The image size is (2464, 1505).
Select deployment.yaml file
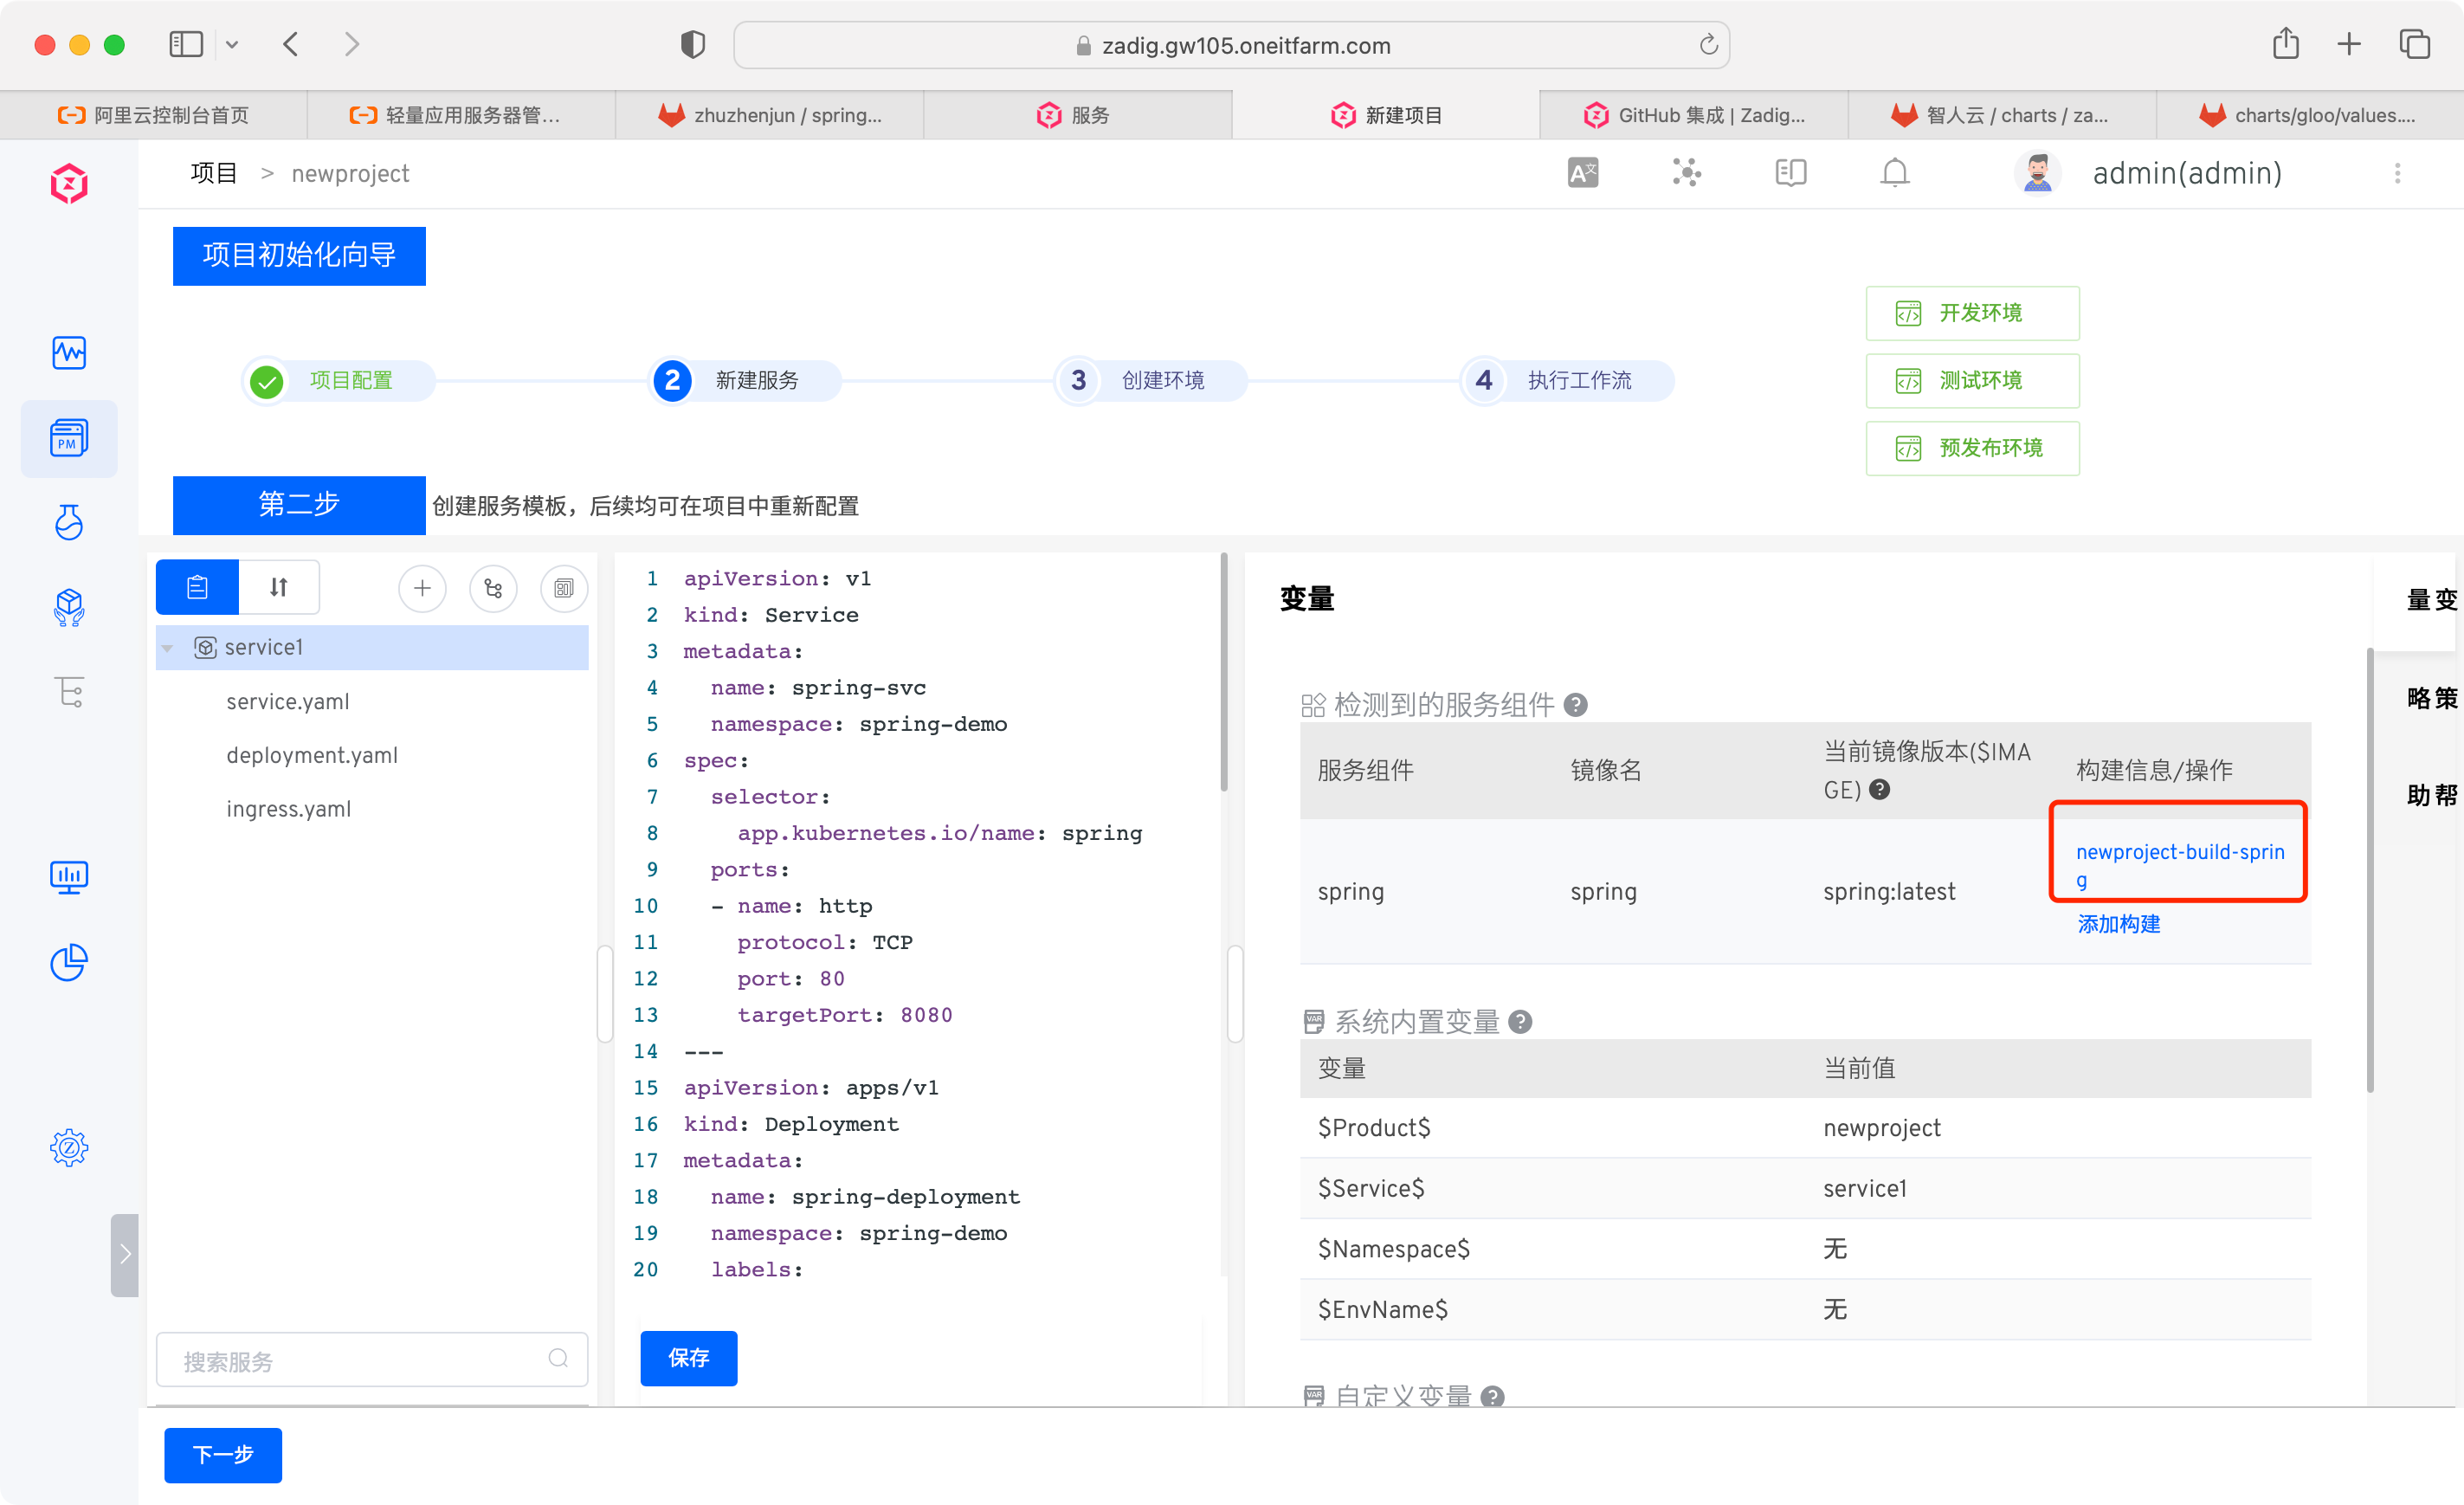pos(312,755)
